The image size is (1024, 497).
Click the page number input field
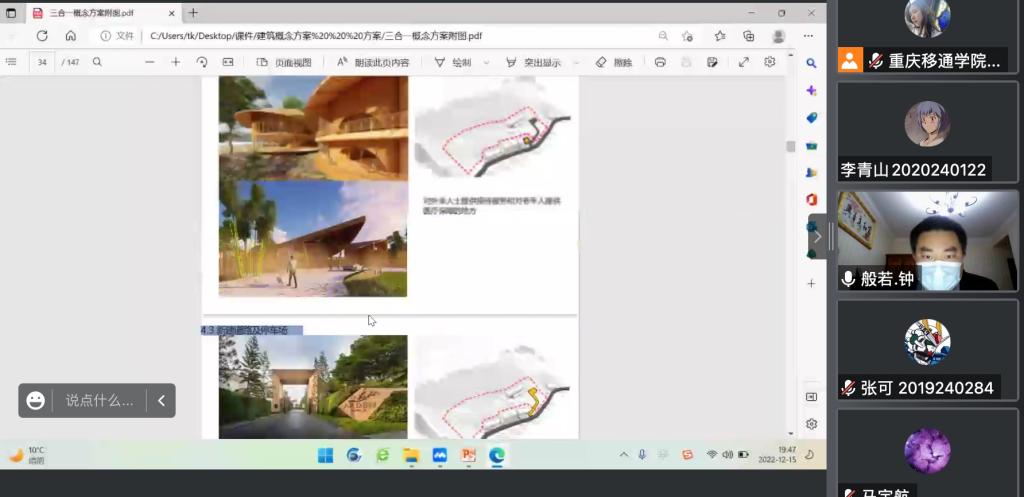[x=42, y=62]
